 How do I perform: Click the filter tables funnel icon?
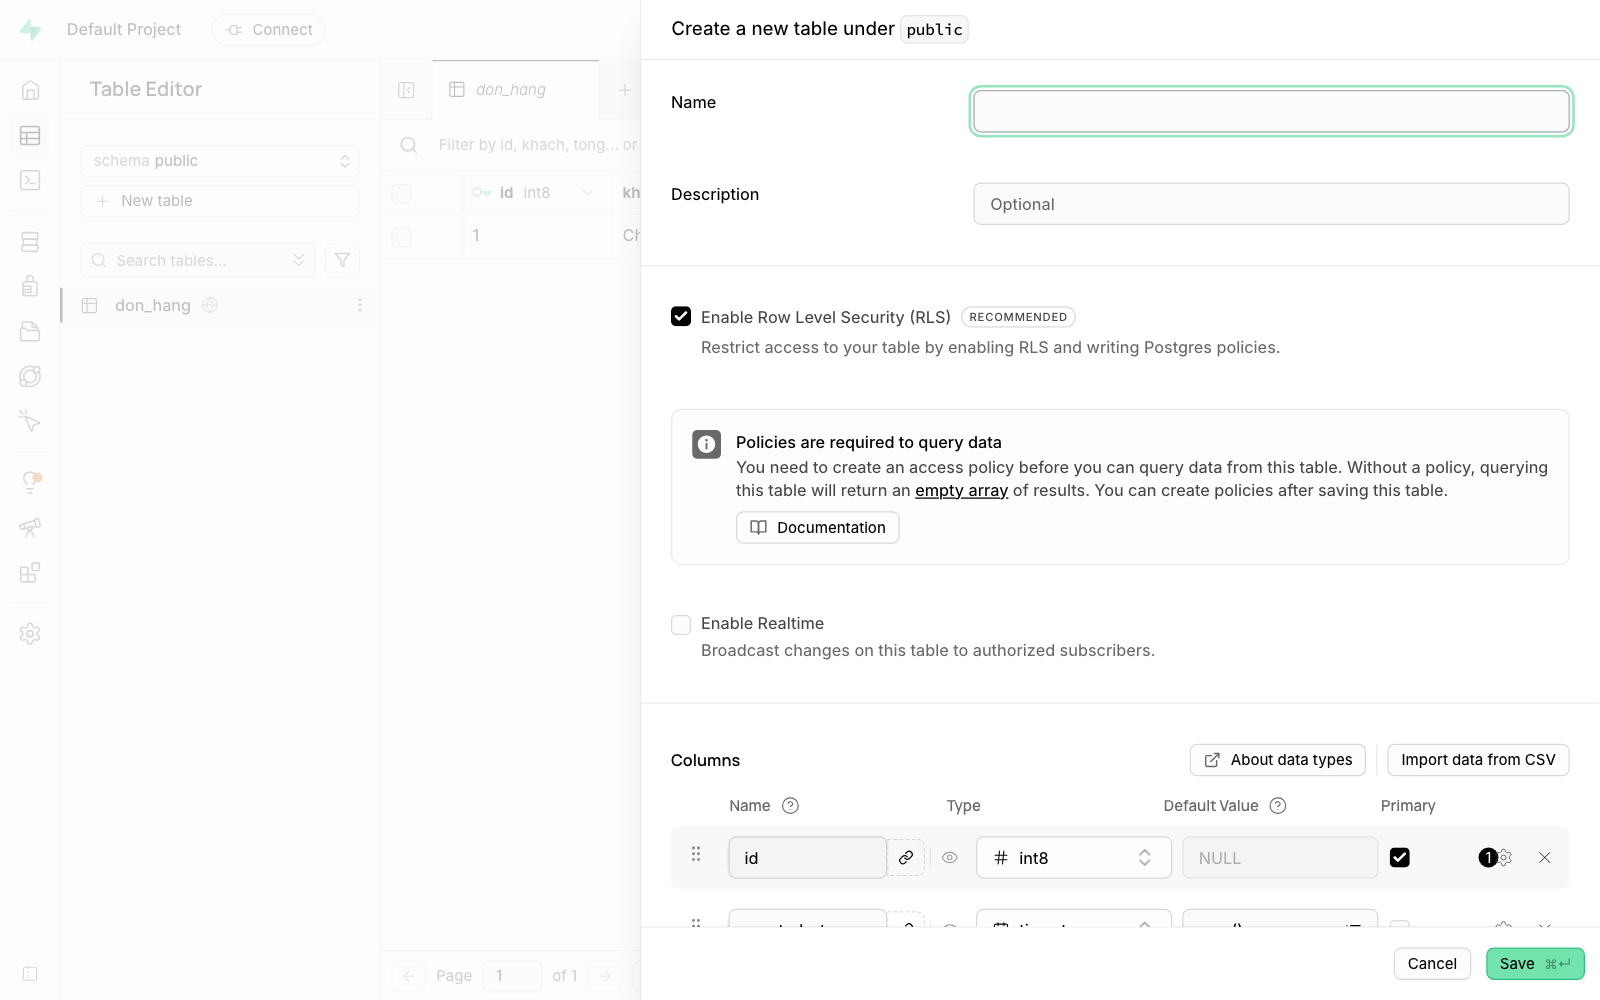coord(342,260)
